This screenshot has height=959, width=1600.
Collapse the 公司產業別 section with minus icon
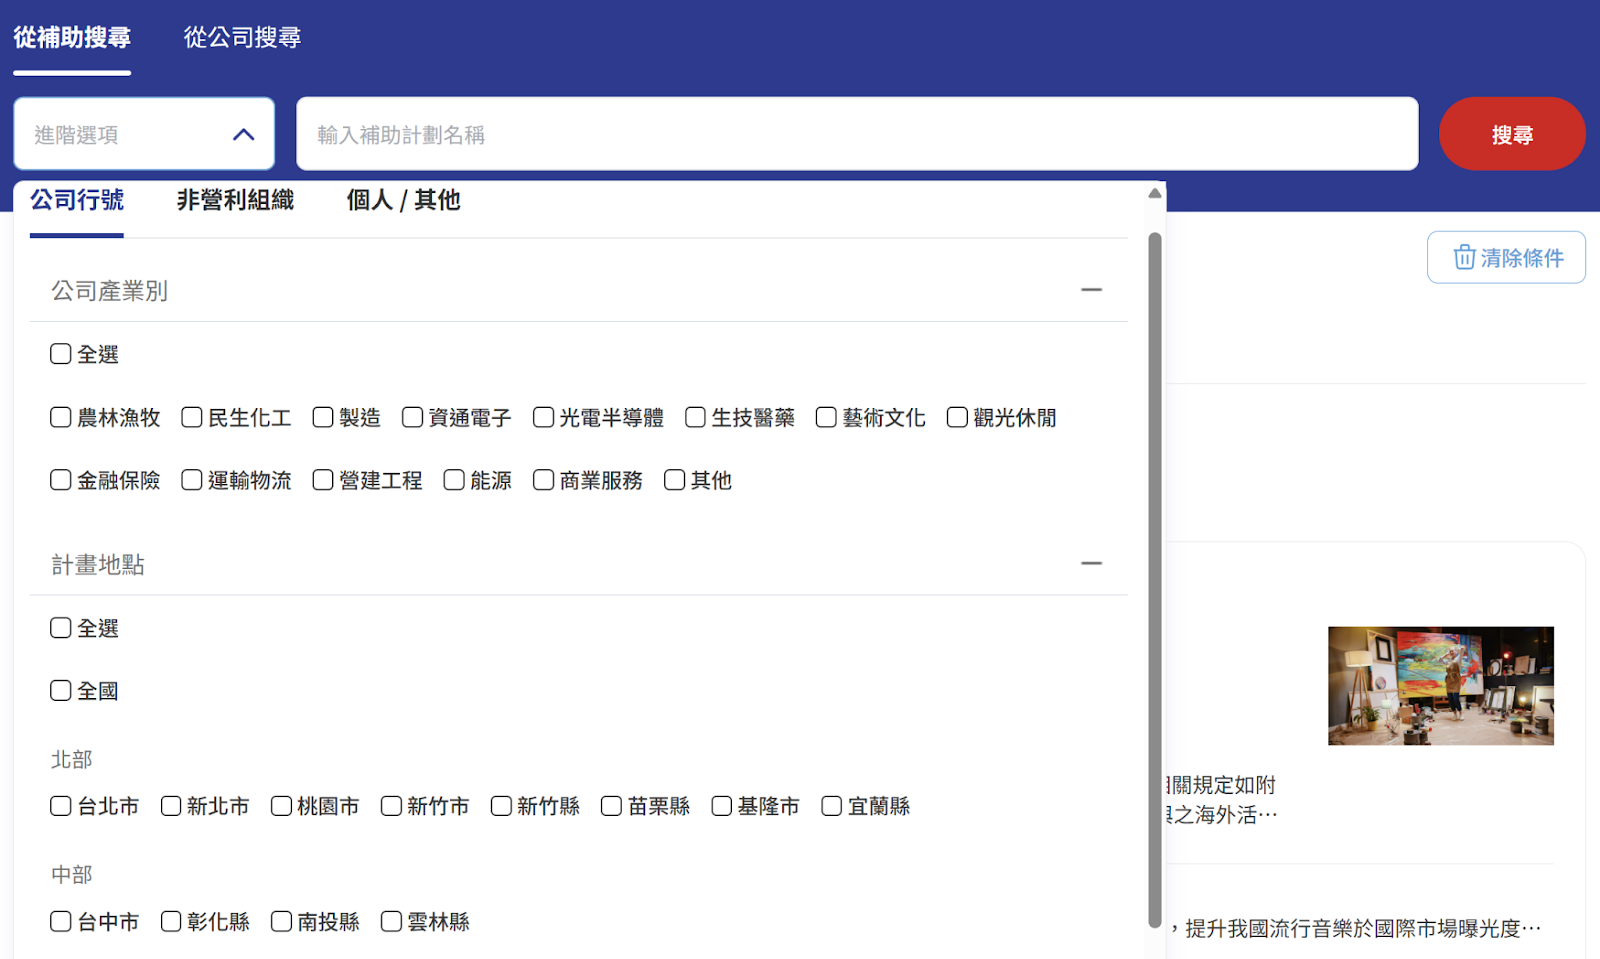[1091, 290]
